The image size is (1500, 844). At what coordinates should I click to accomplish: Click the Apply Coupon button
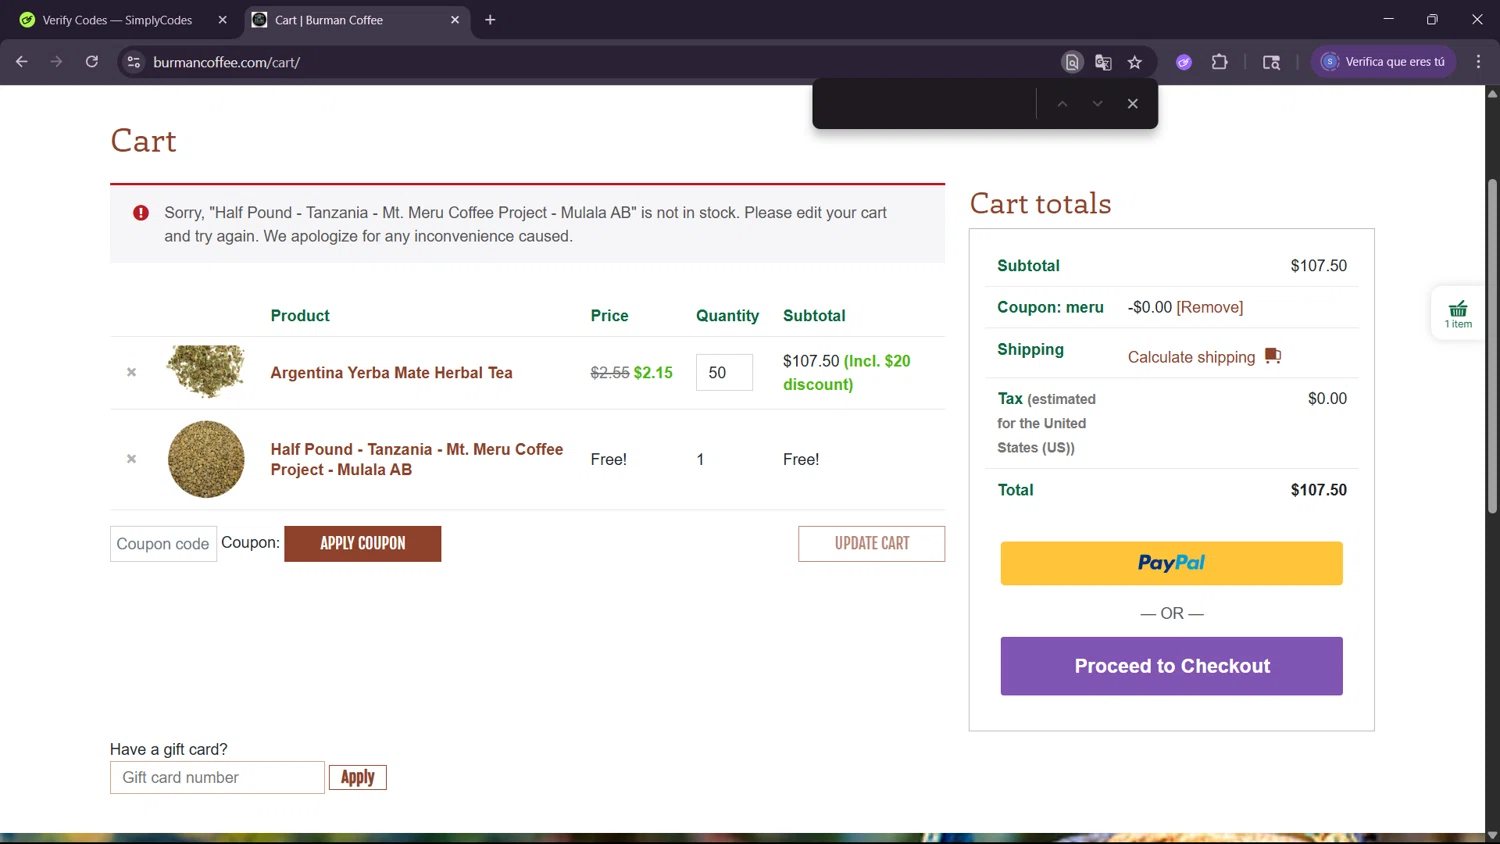(x=362, y=544)
